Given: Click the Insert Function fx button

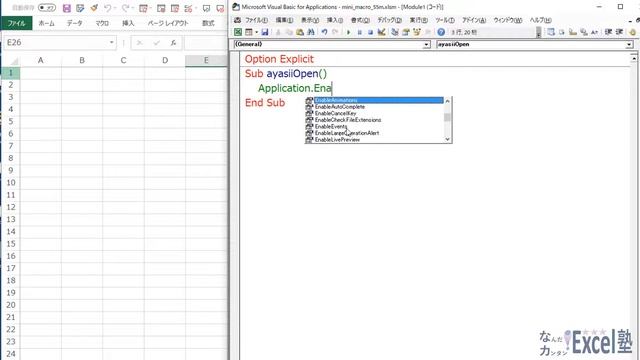Looking at the screenshot, I should point(173,42).
